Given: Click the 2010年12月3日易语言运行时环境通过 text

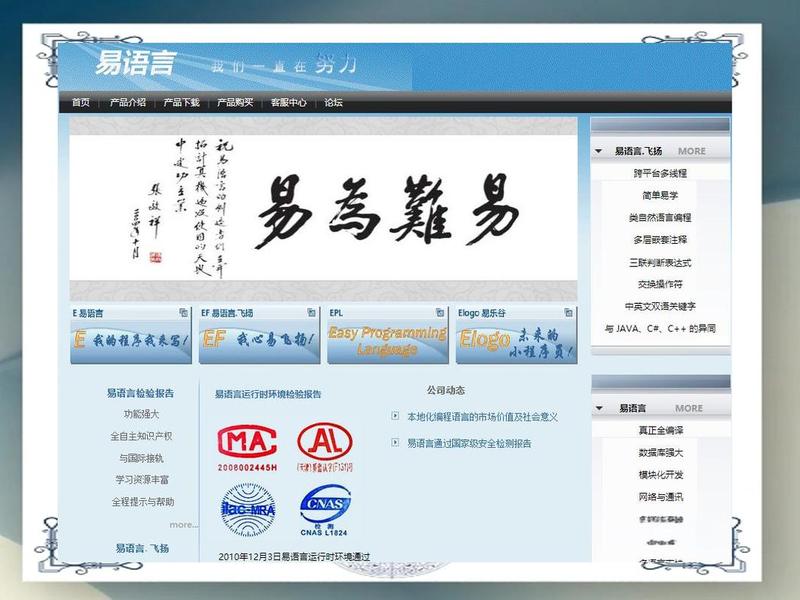Looking at the screenshot, I should click(294, 557).
